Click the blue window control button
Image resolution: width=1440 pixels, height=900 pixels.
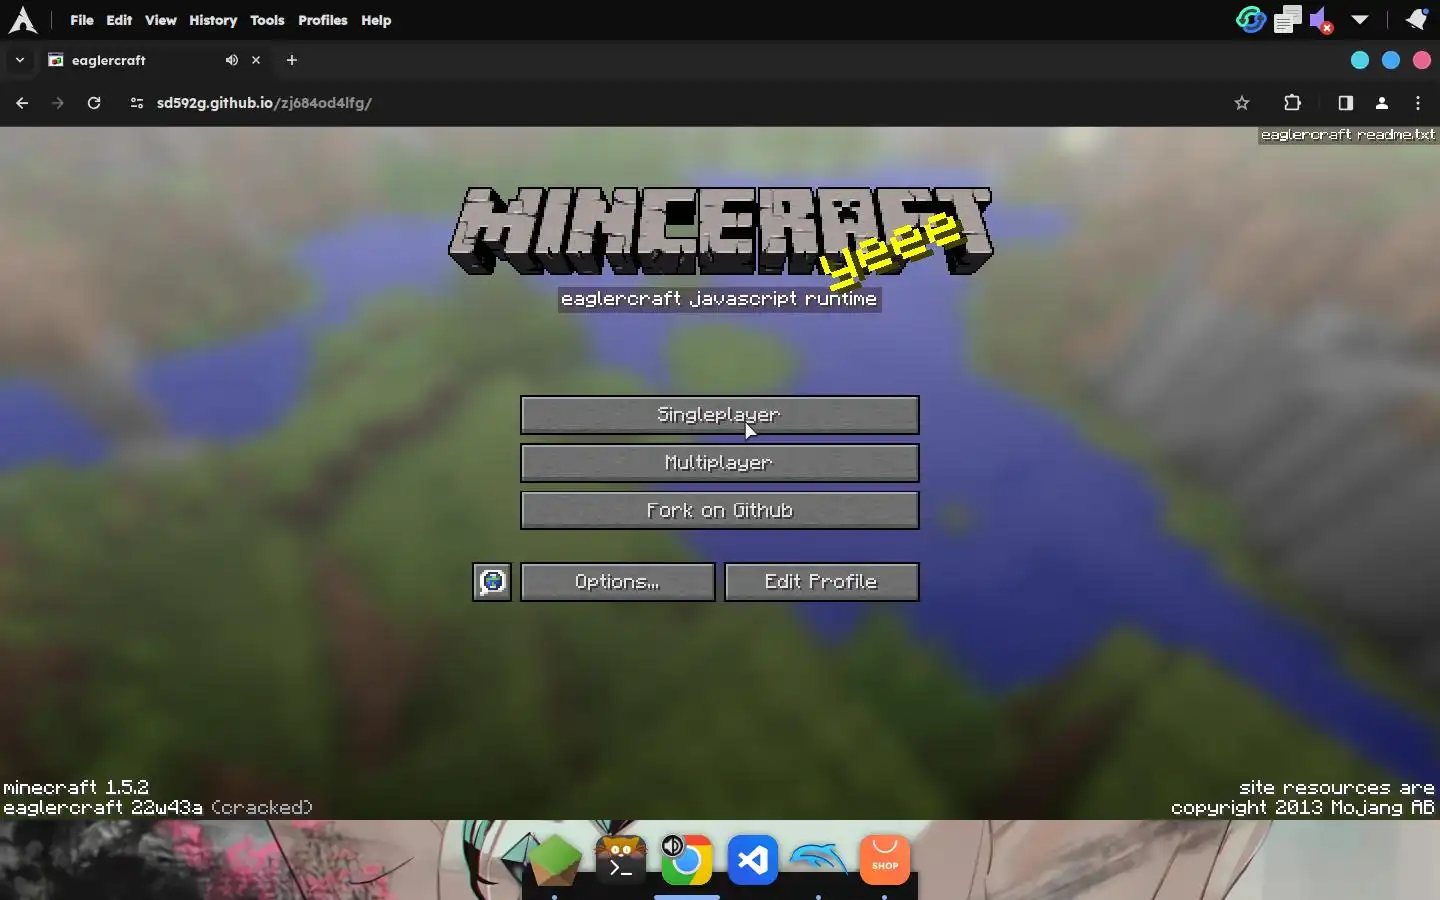pyautogui.click(x=1391, y=60)
